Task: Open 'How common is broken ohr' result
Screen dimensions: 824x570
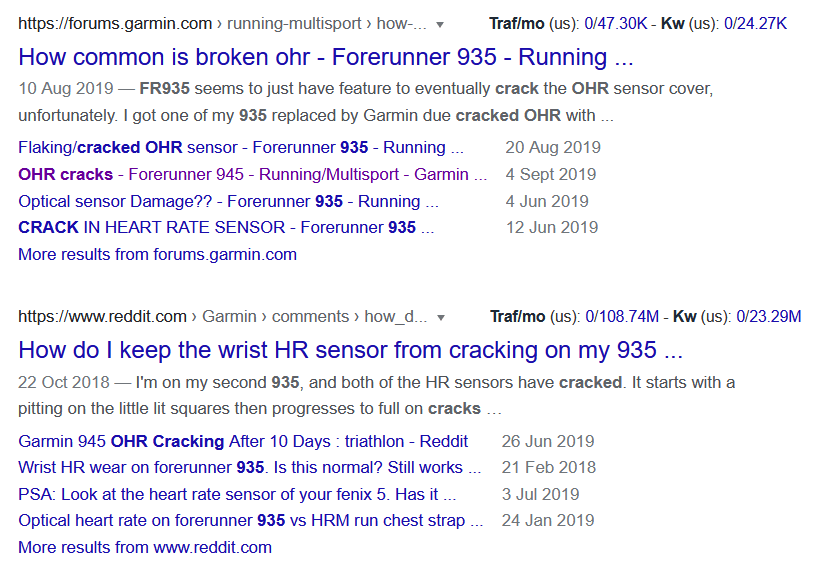Action: pos(326,56)
